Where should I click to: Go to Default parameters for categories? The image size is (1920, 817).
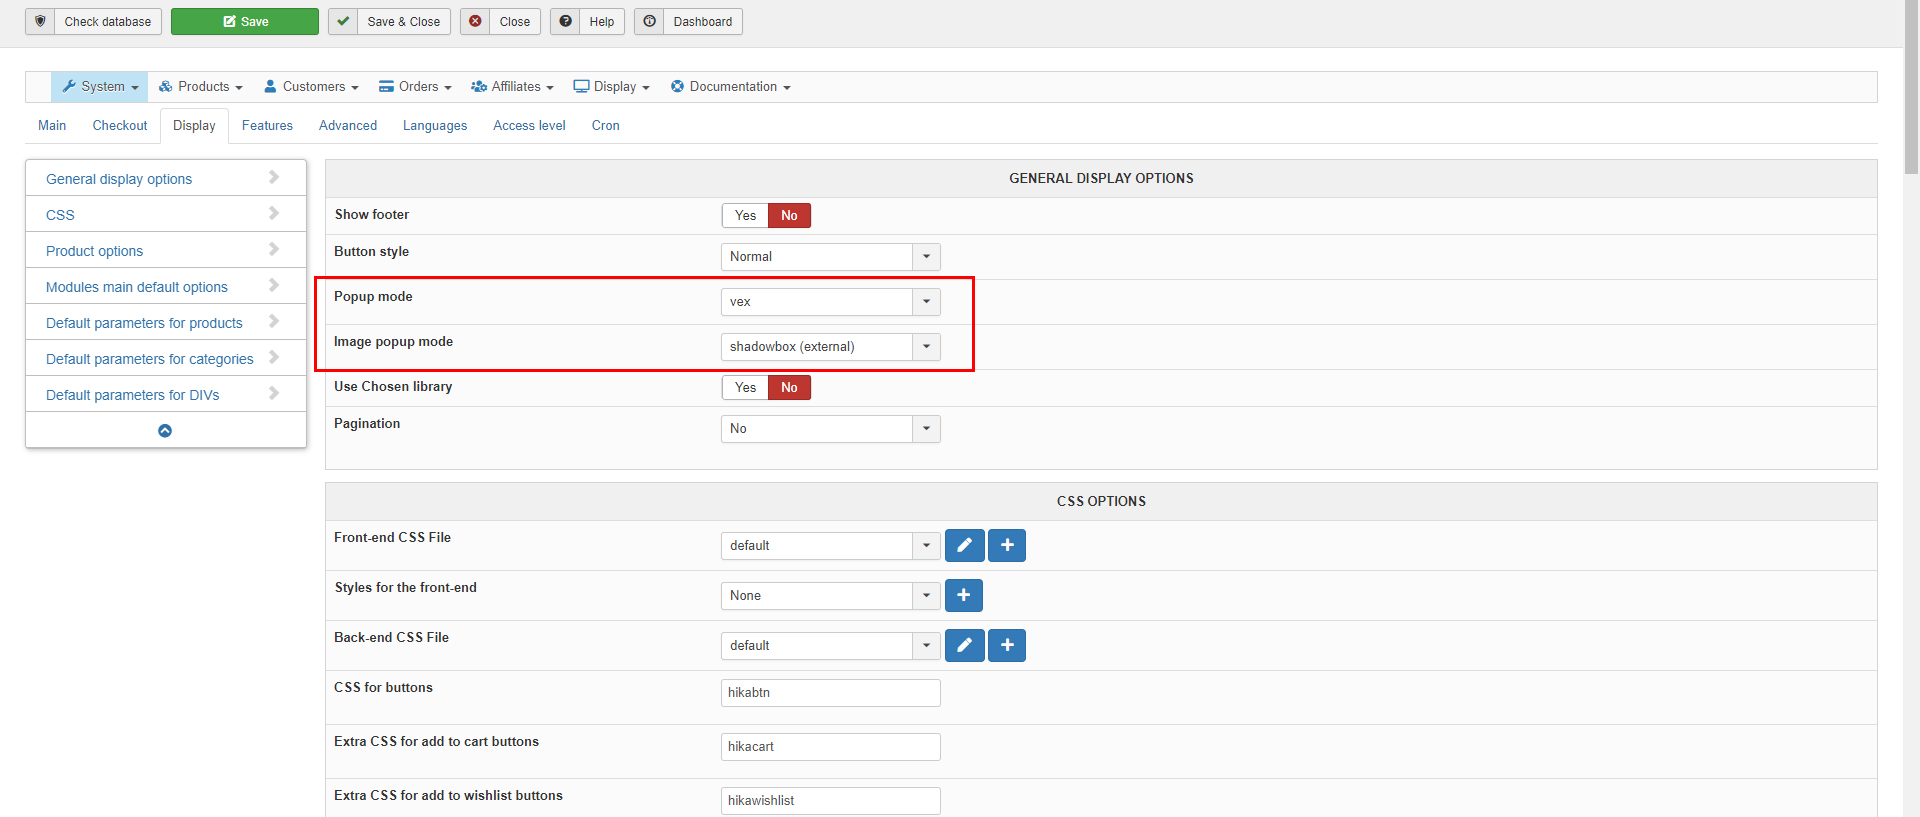click(x=150, y=359)
